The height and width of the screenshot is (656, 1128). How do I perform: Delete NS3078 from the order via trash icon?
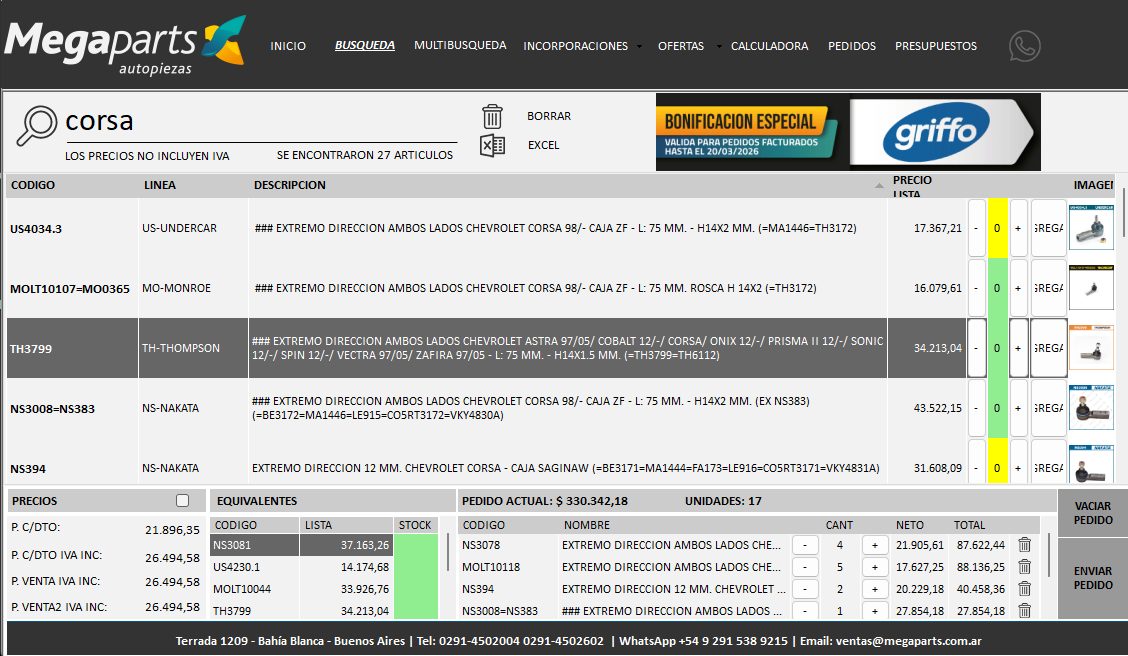point(1024,545)
